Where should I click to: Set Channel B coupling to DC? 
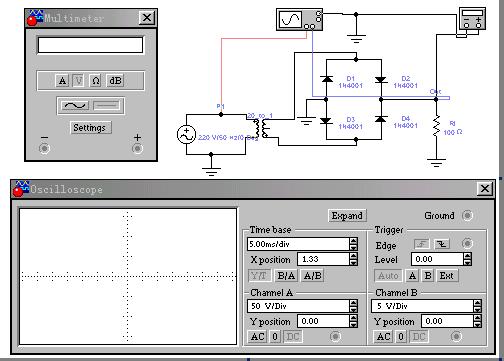pos(419,337)
